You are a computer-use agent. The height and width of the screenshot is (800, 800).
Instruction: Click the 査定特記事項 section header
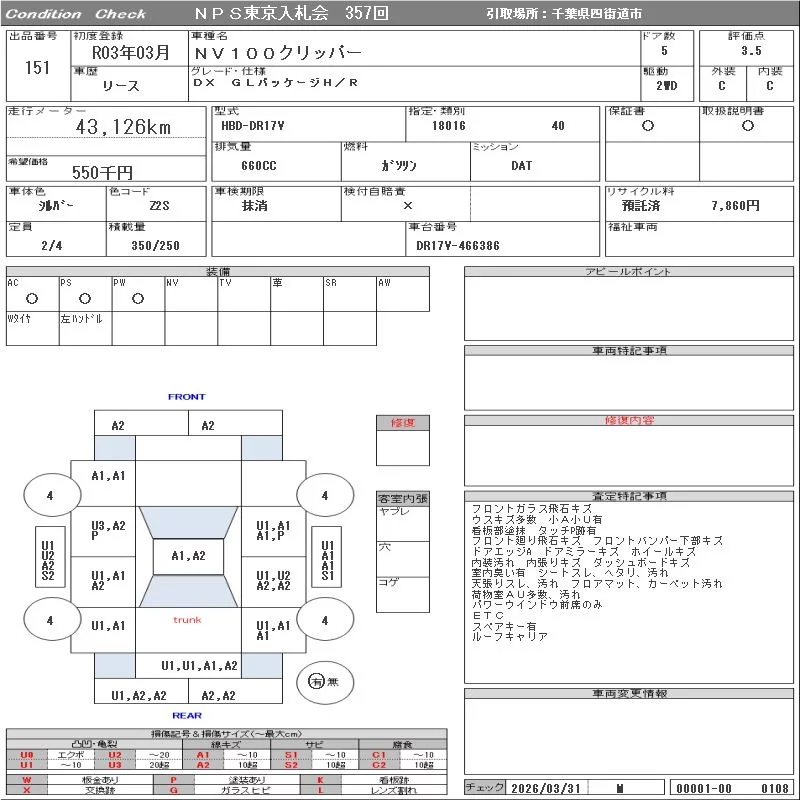[629, 496]
